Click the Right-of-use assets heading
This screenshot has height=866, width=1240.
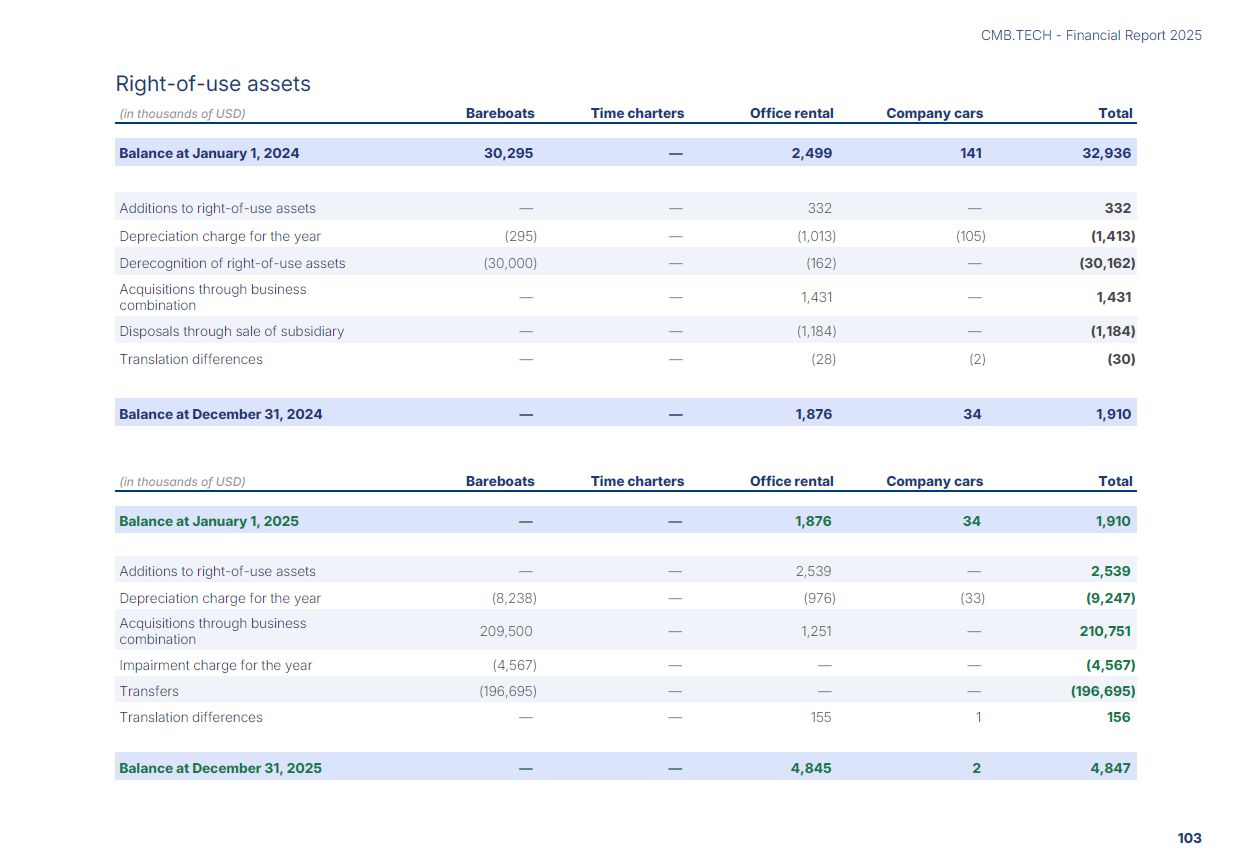(x=213, y=84)
